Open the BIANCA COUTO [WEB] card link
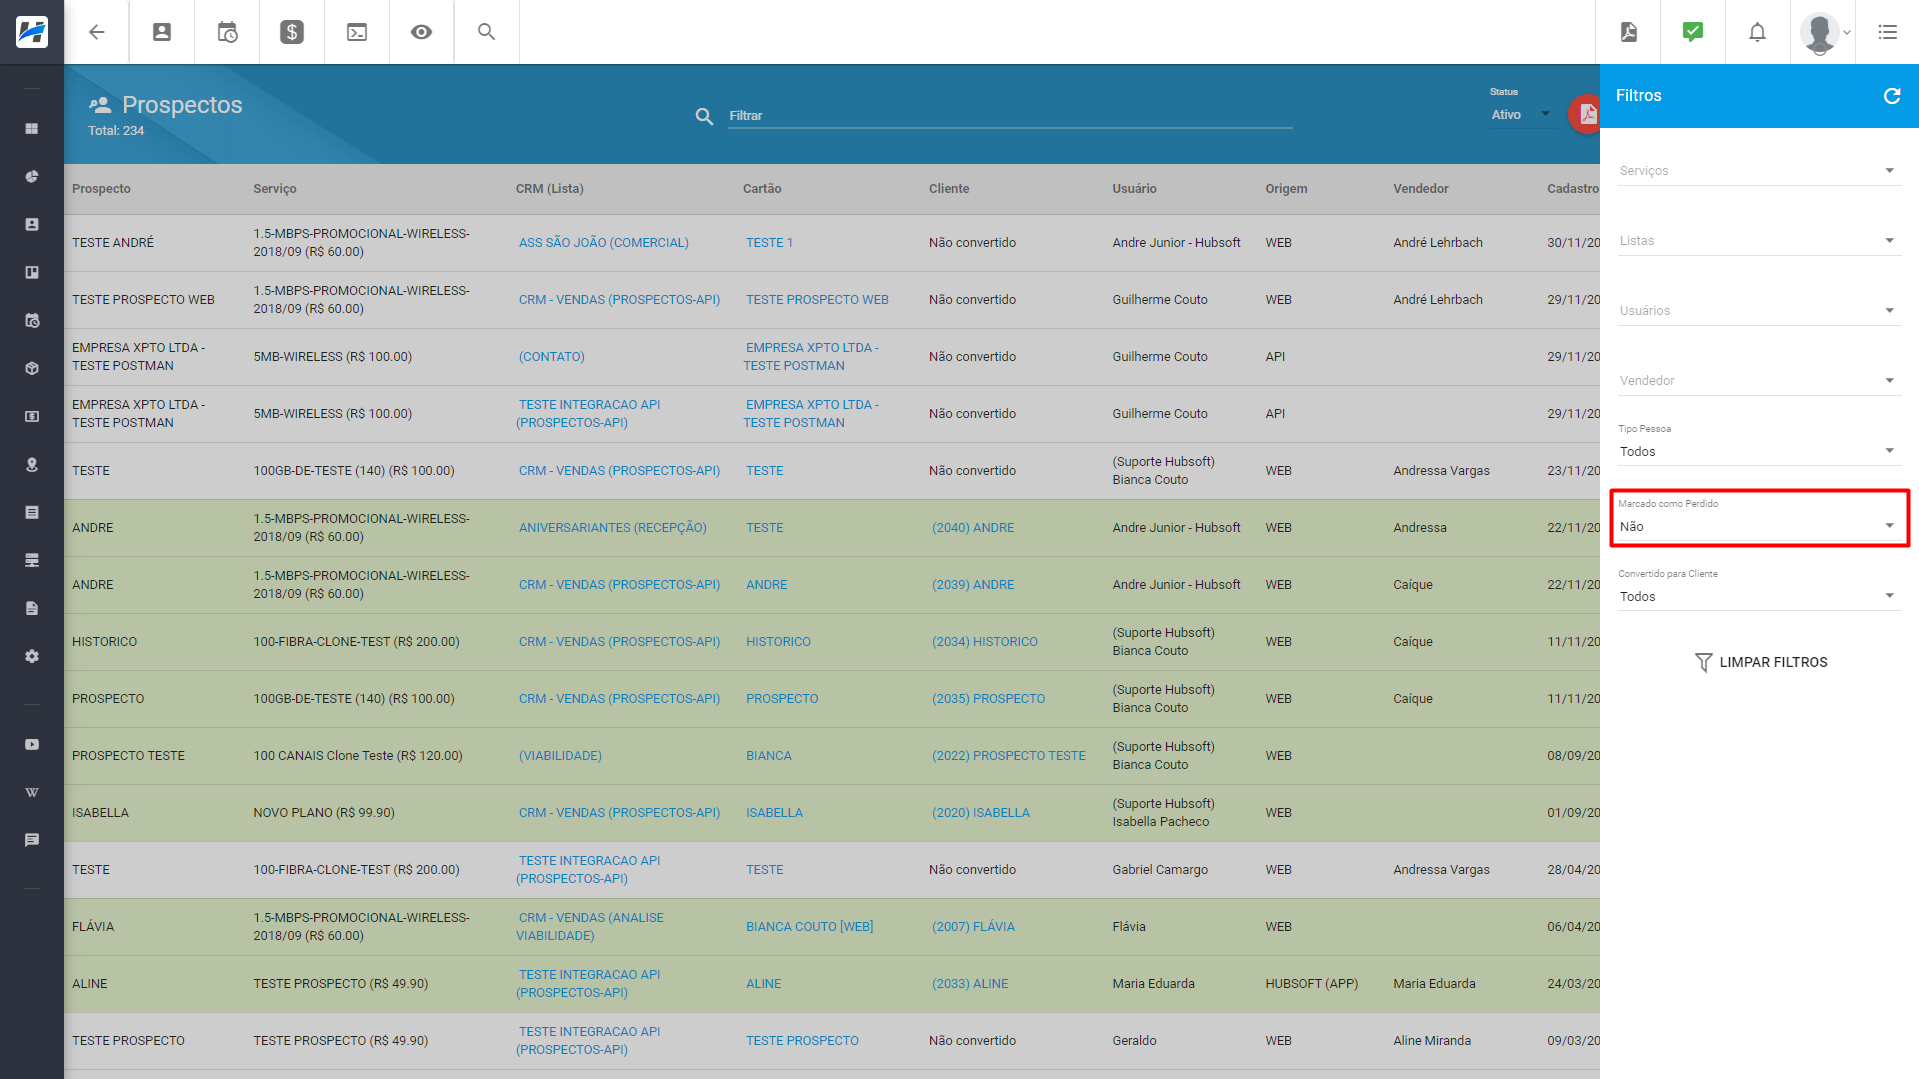Screen dimensions: 1919x1079 pyautogui.click(x=809, y=927)
